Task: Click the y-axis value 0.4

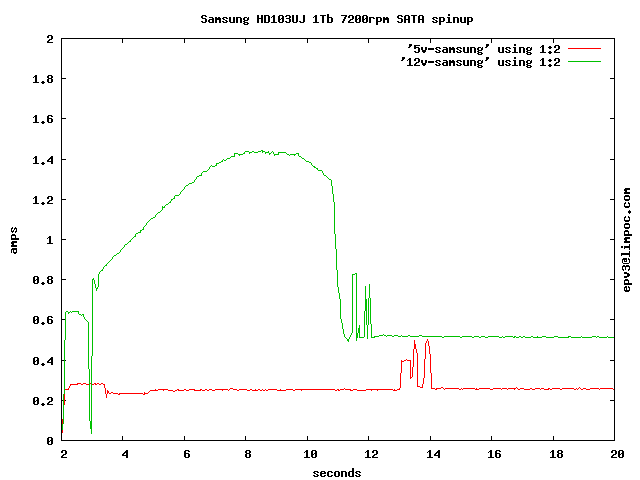Action: 43,361
